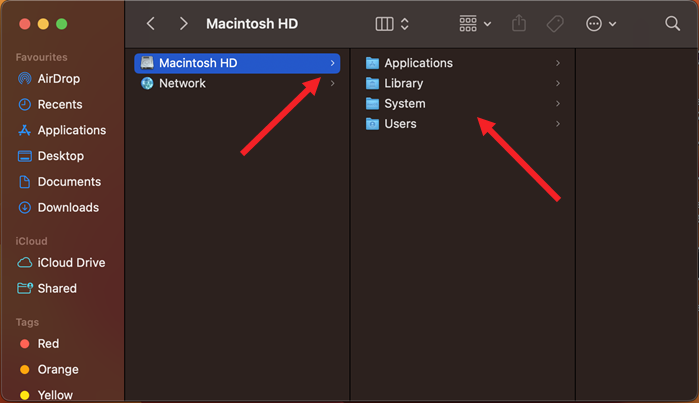Click the Tags section header

pyautogui.click(x=27, y=322)
